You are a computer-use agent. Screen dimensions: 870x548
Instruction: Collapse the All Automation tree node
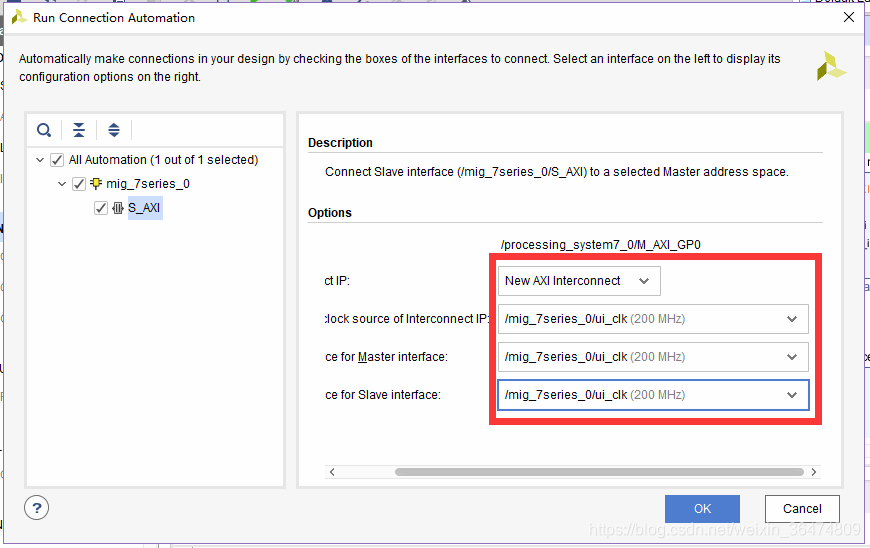click(40, 160)
